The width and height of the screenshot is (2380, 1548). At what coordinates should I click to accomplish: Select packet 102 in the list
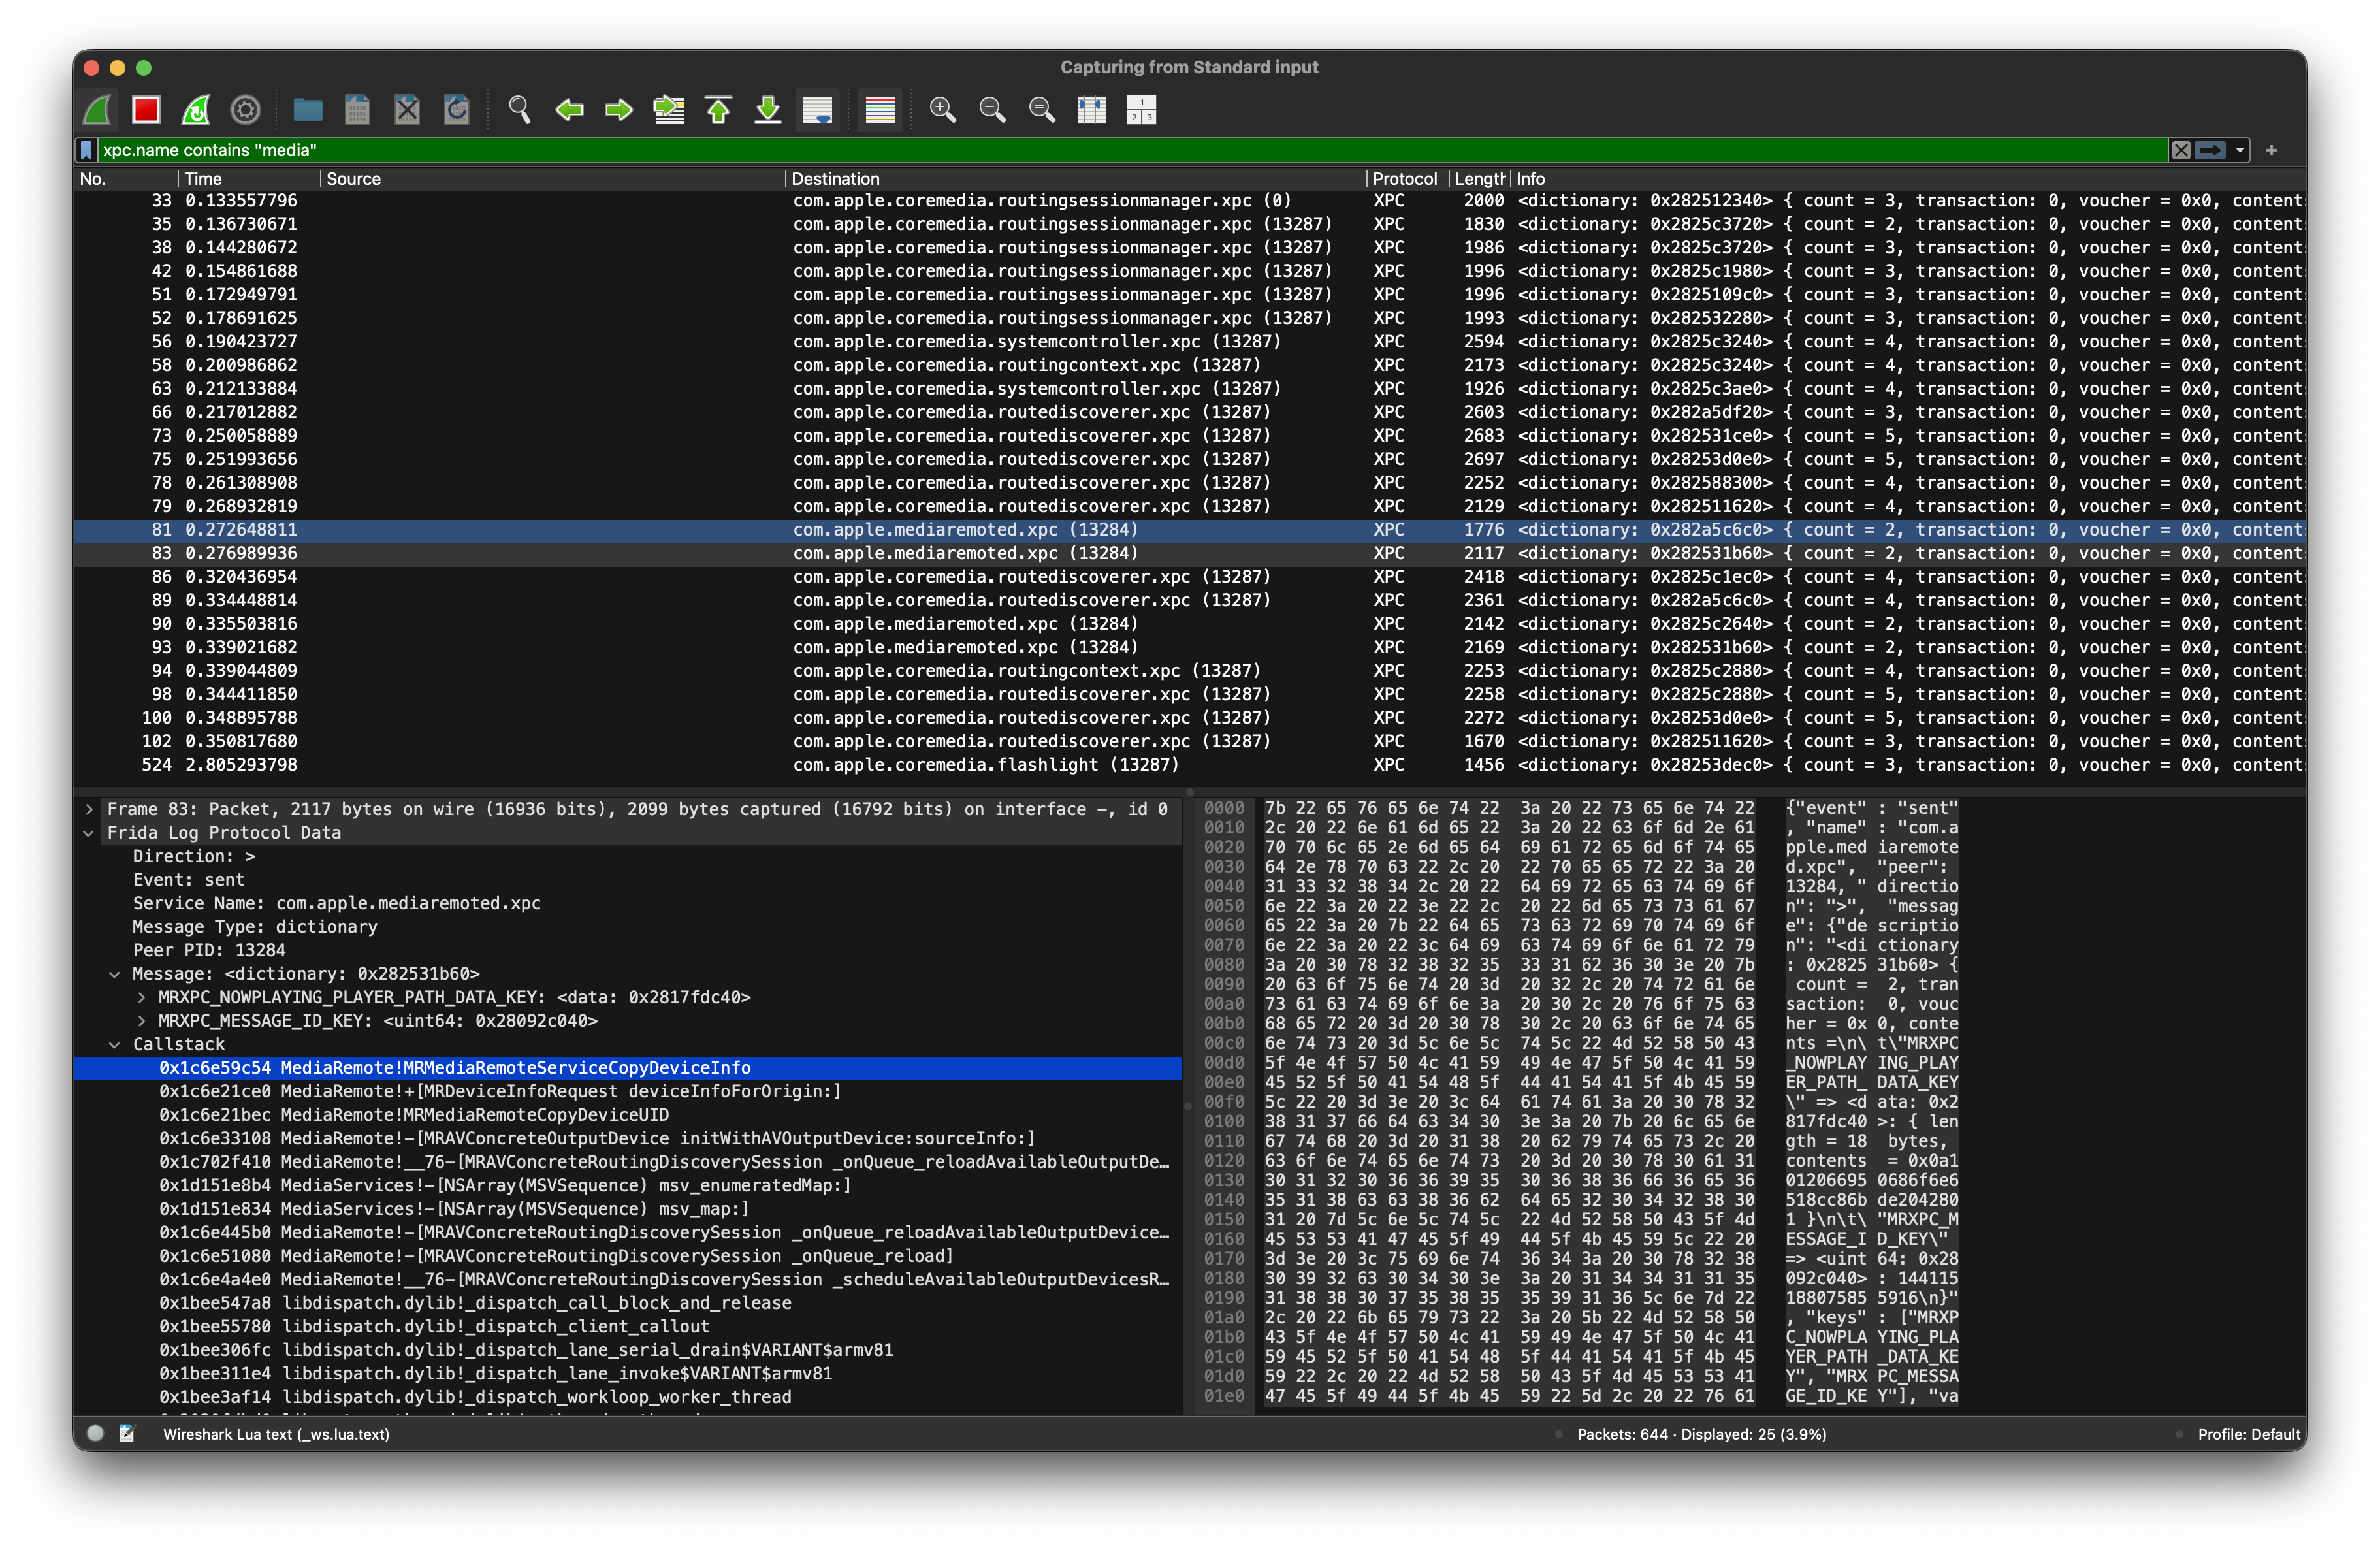point(1190,741)
